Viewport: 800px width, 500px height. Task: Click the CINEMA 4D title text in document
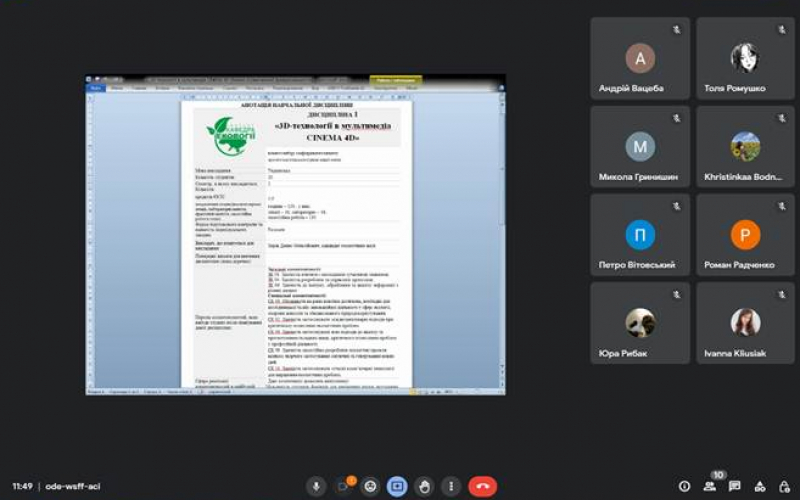333,138
